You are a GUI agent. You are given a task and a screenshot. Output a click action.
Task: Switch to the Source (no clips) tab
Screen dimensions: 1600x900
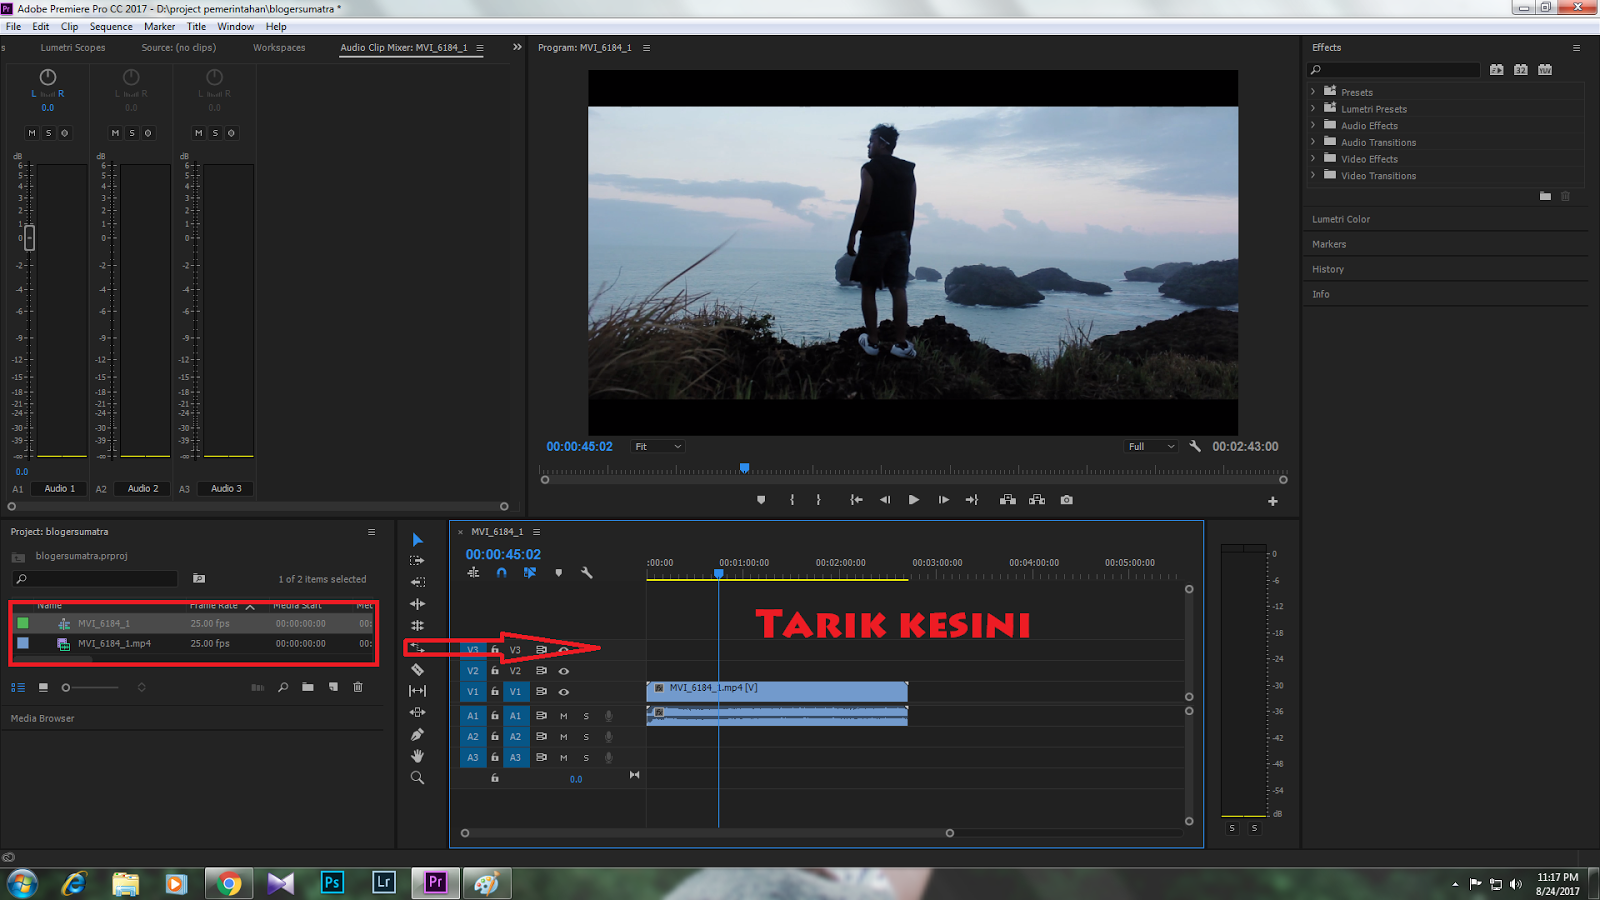point(179,48)
